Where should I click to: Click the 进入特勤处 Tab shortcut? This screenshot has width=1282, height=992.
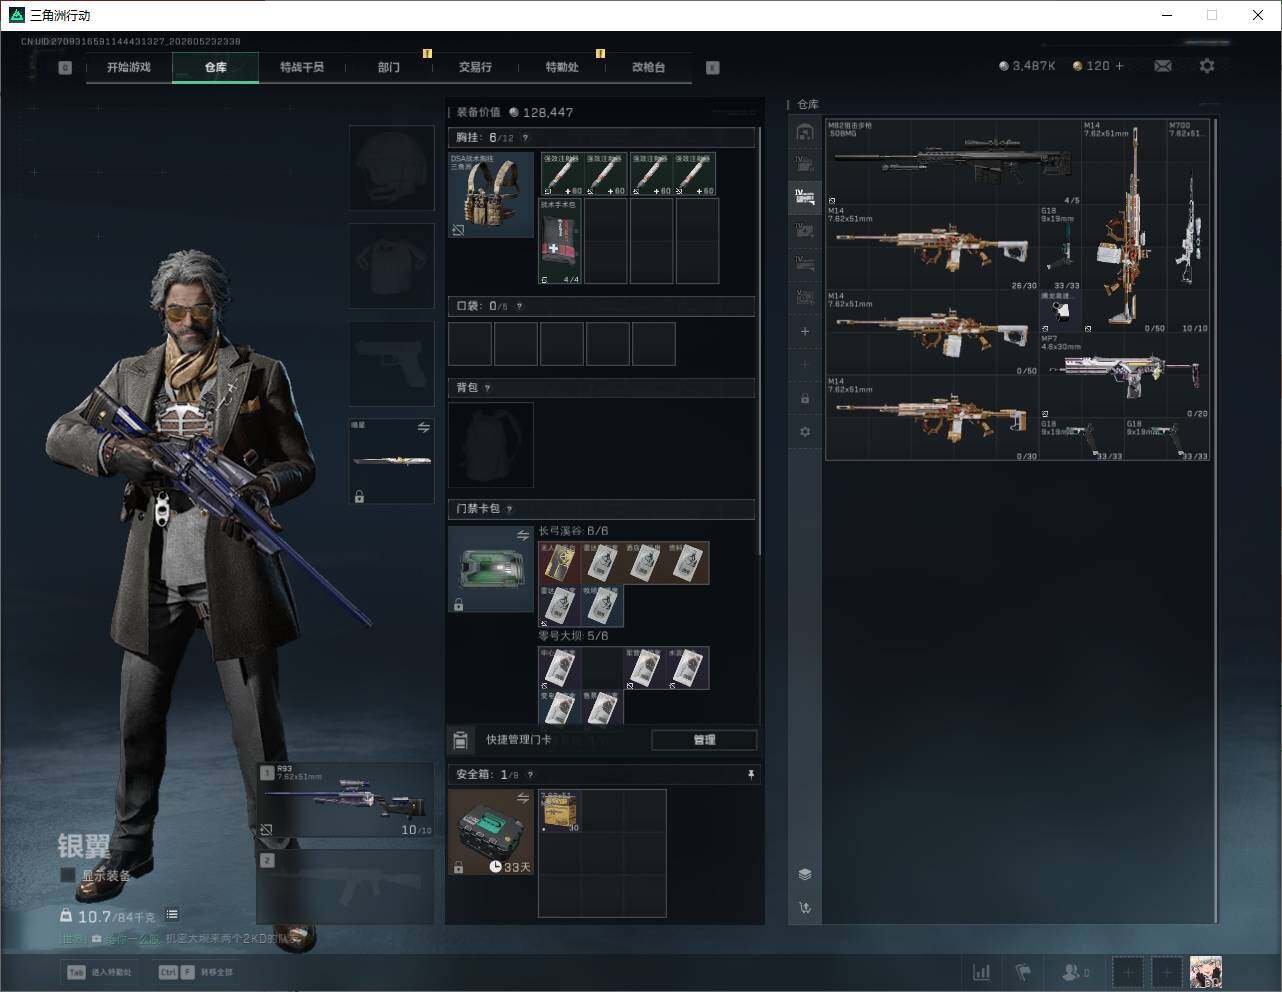(x=100, y=972)
